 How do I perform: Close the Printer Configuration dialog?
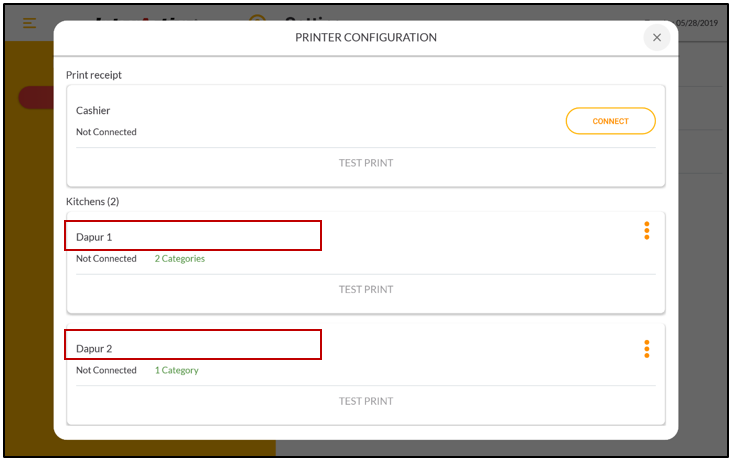656,38
